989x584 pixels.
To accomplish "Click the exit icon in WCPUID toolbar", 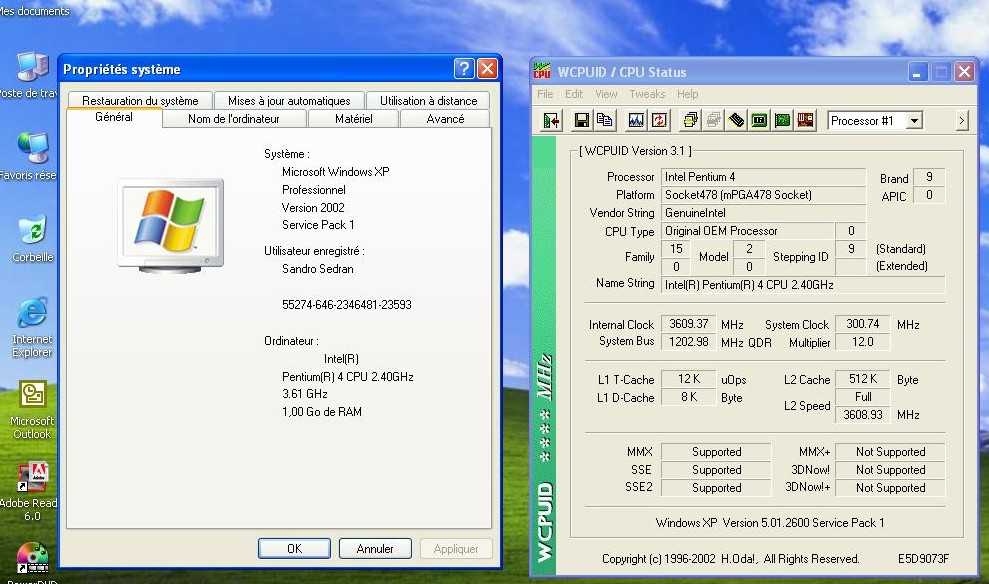I will (551, 120).
